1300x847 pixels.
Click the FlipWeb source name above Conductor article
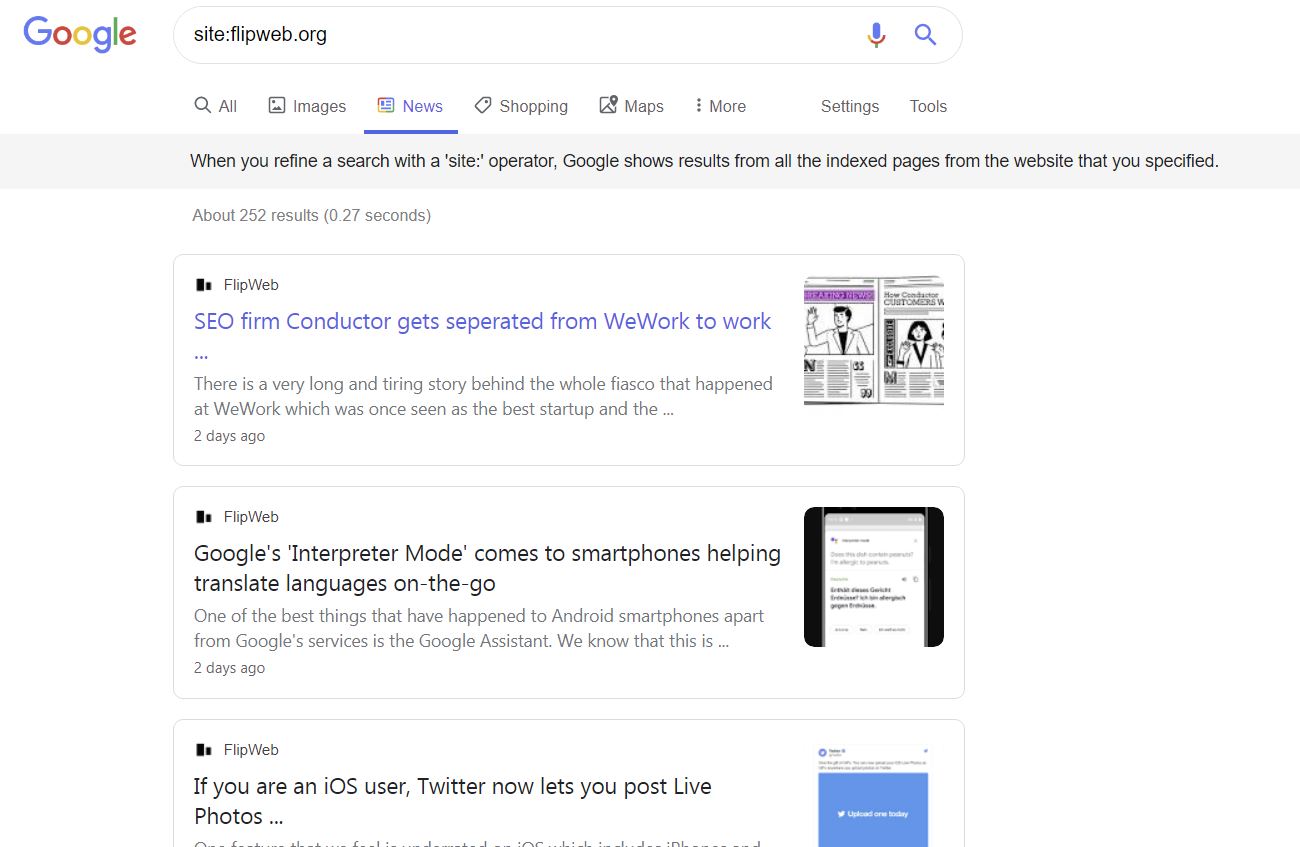[x=251, y=285]
